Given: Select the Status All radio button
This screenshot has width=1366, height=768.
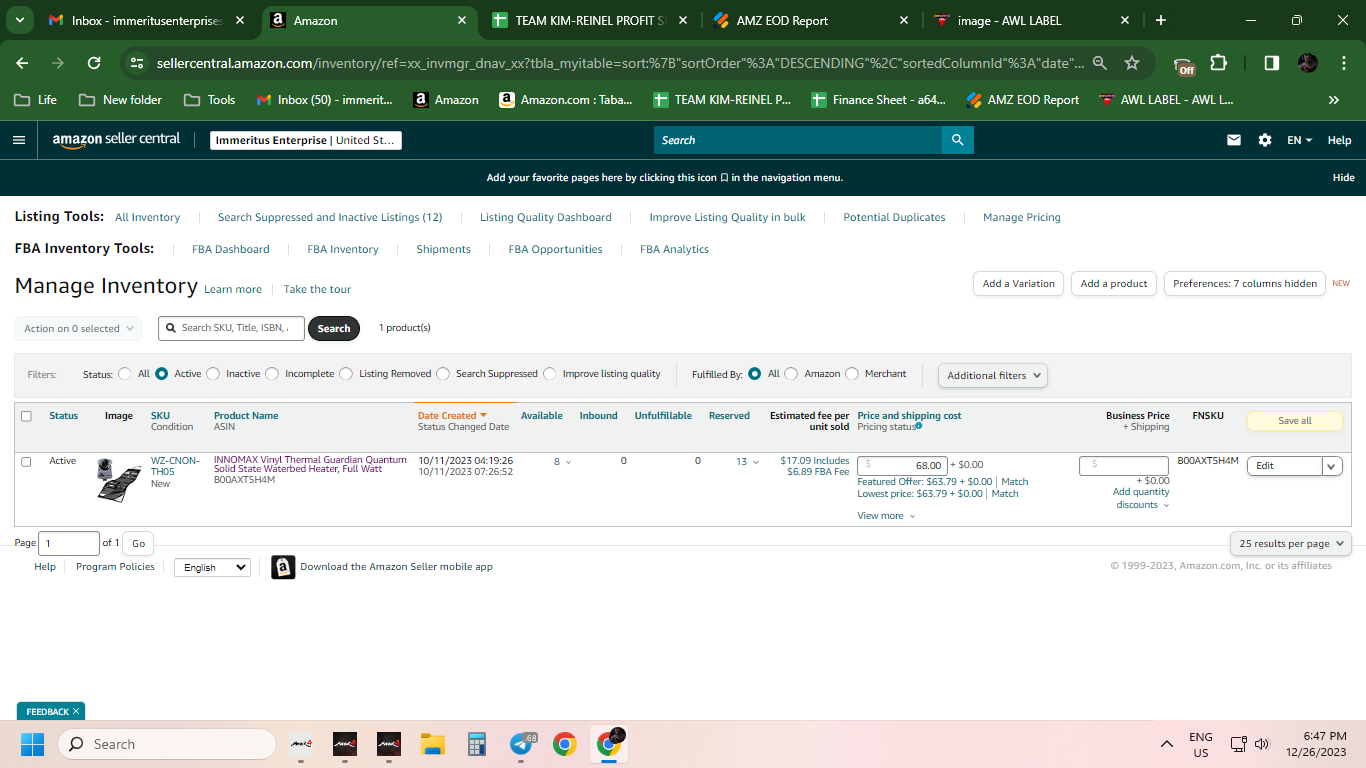Looking at the screenshot, I should coord(125,374).
